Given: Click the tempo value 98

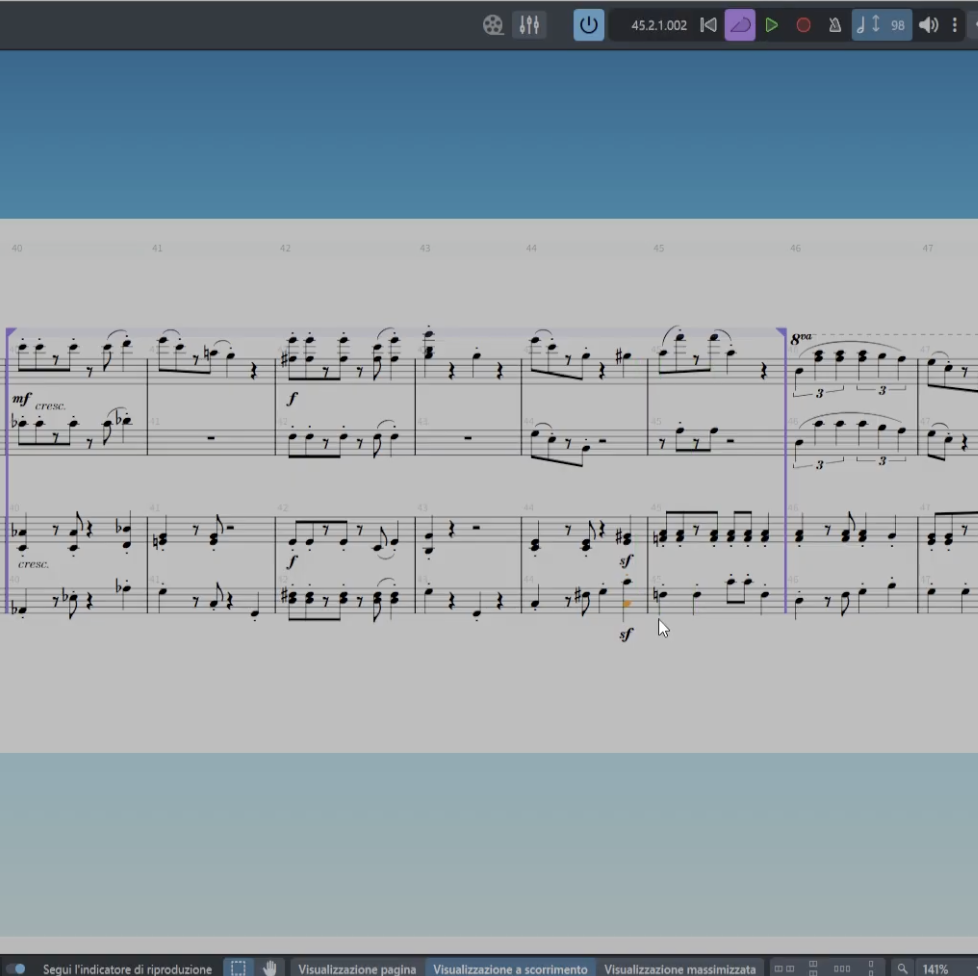Looking at the screenshot, I should point(897,25).
